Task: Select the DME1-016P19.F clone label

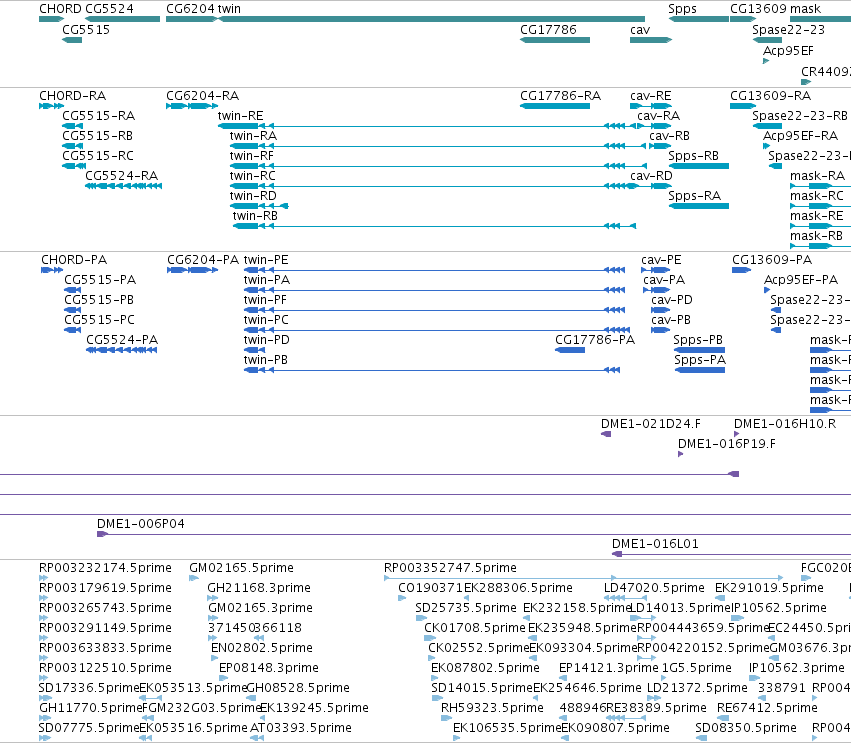Action: coord(727,444)
